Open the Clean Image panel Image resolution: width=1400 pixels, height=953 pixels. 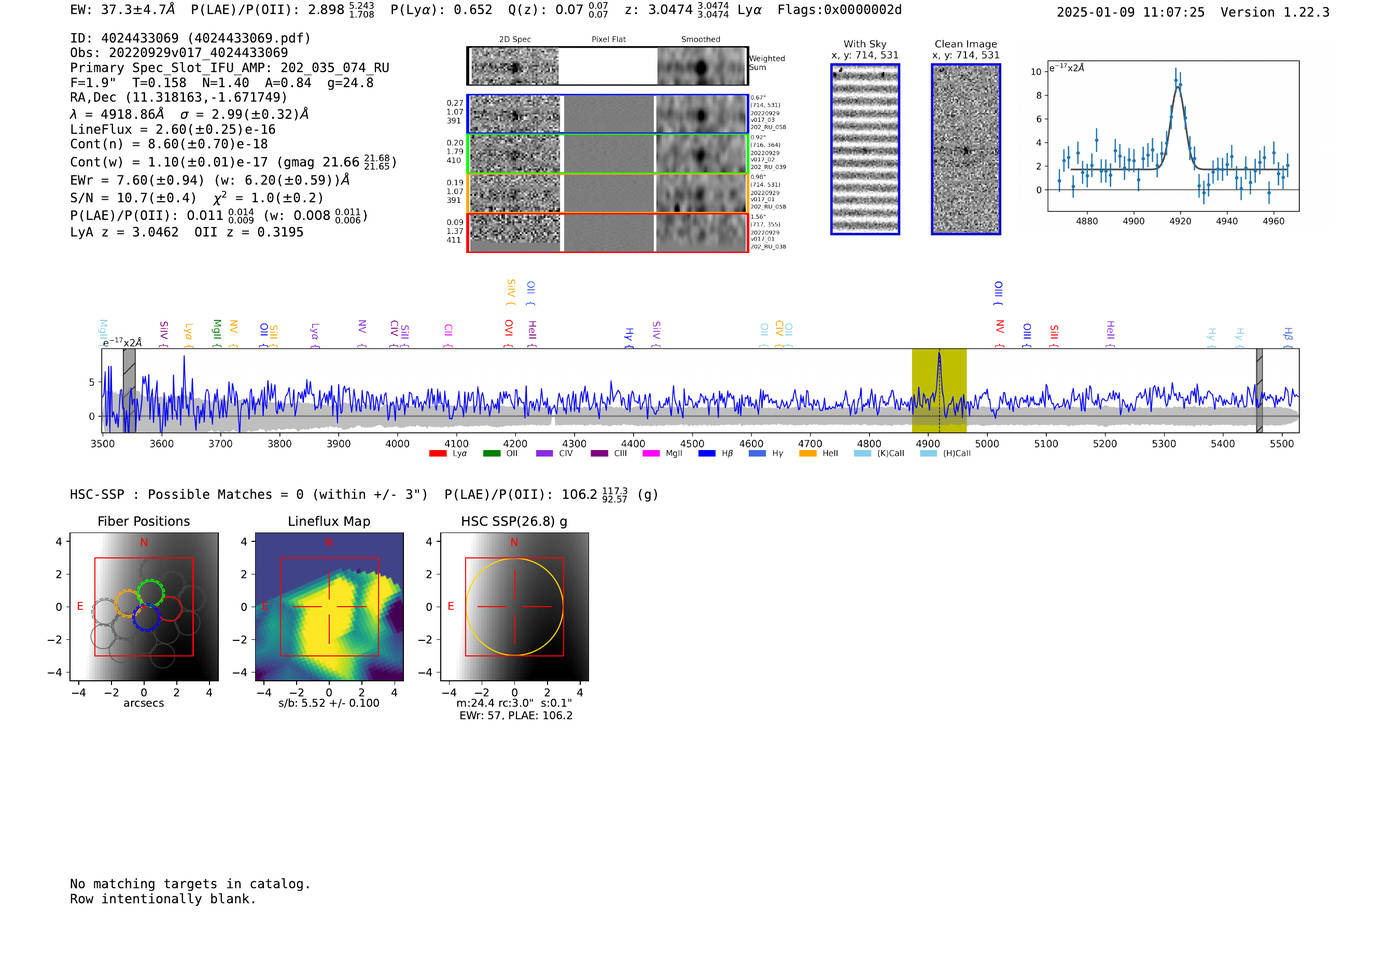pos(966,149)
